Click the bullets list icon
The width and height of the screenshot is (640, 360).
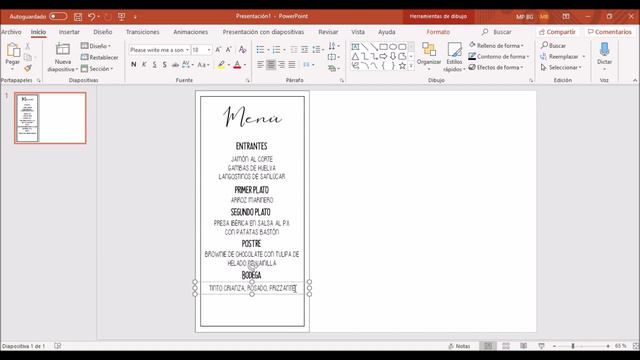pyautogui.click(x=260, y=50)
